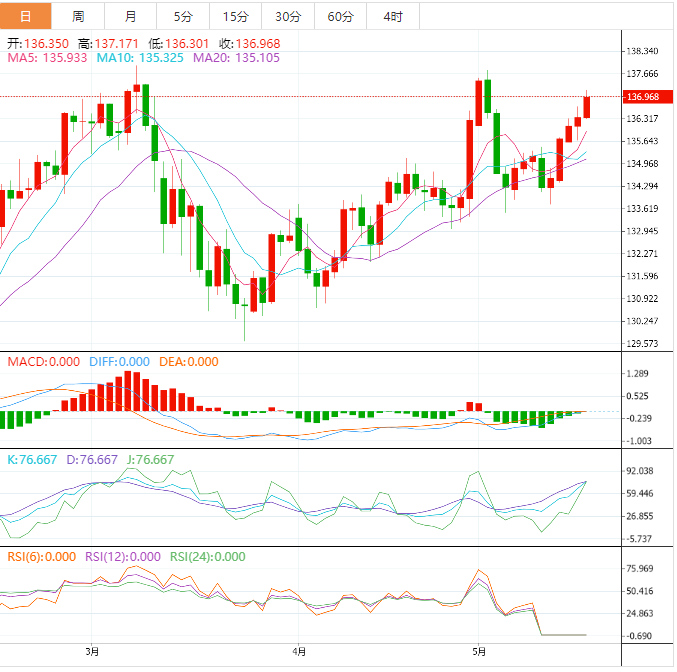The width and height of the screenshot is (677, 672).
Task: Click the DEA:0.000 label in MACD panel
Action: [187, 362]
